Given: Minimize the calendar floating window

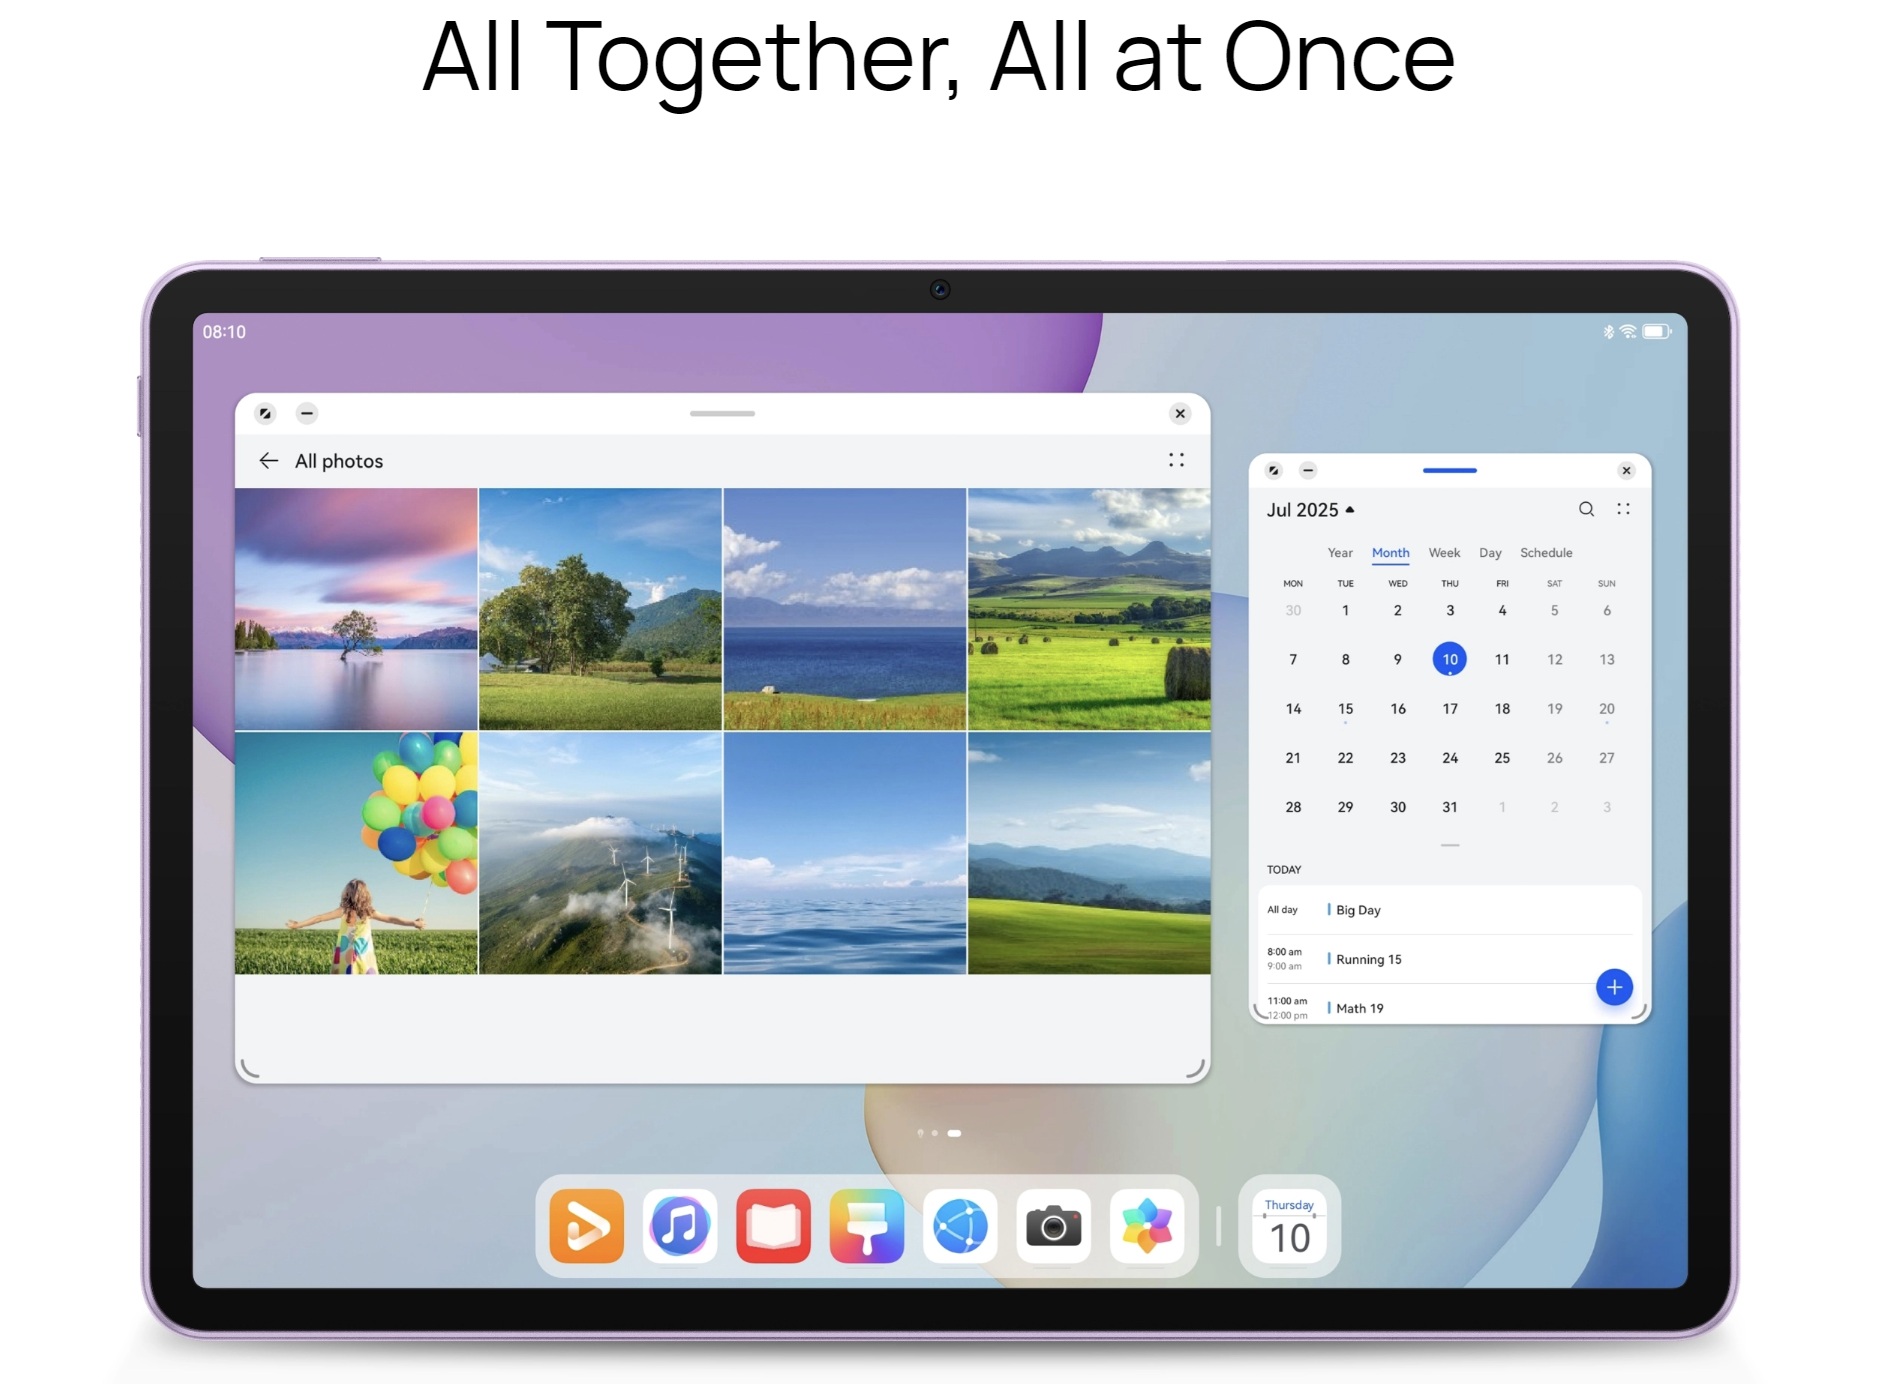Looking at the screenshot, I should coord(1308,470).
